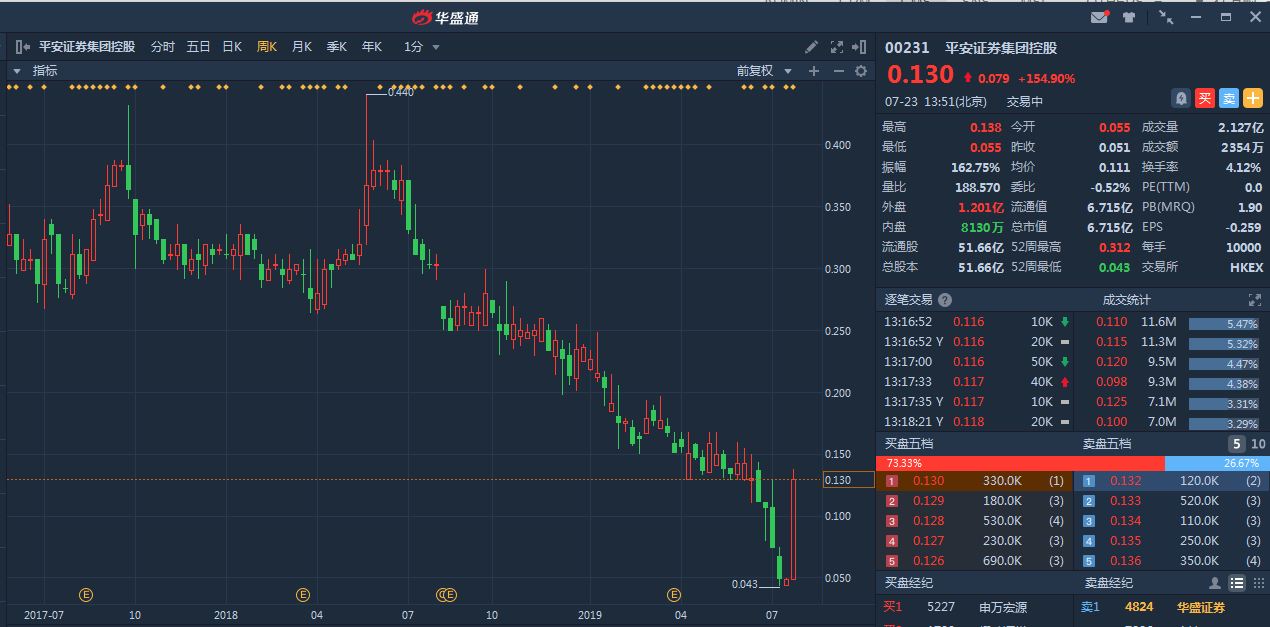
Task: Maximize the 华盛通 window
Action: coord(1225,17)
